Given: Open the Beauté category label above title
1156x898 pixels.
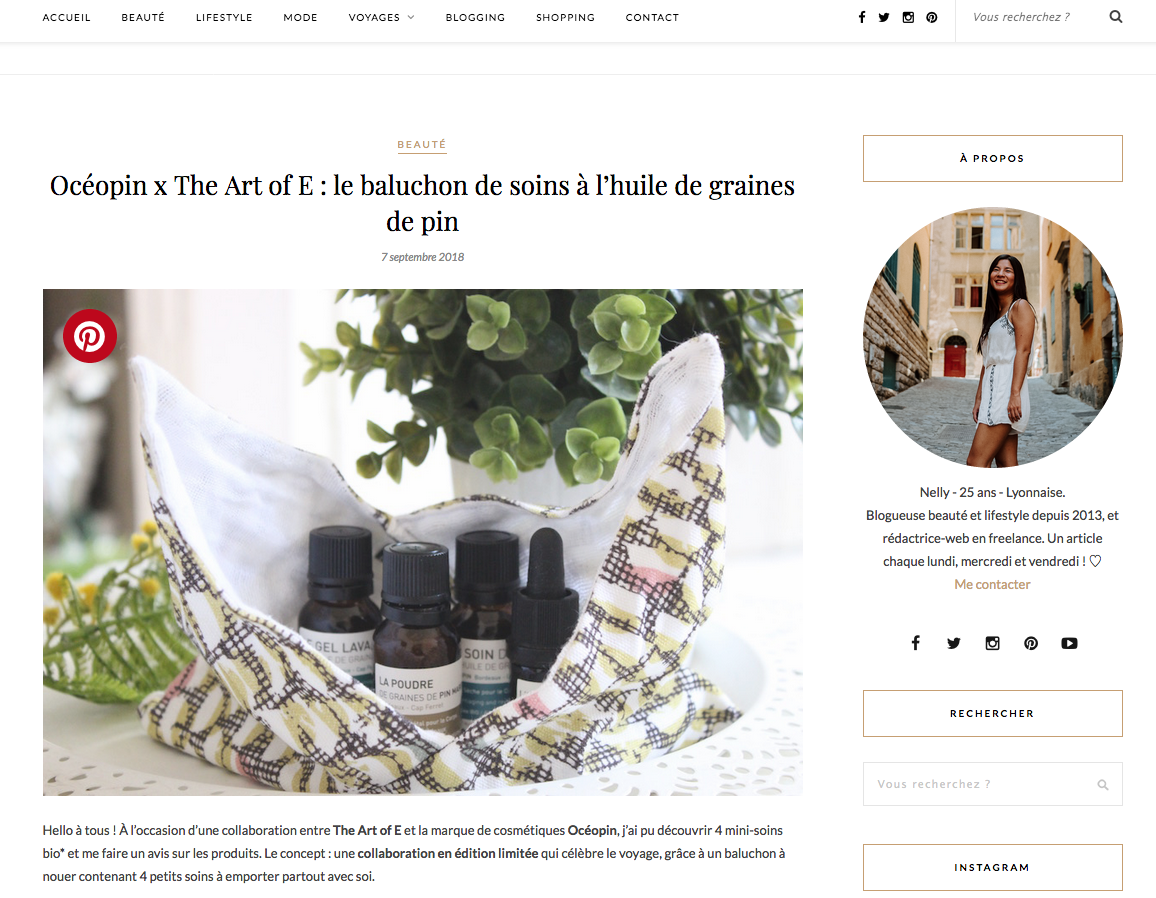Looking at the screenshot, I should point(422,145).
